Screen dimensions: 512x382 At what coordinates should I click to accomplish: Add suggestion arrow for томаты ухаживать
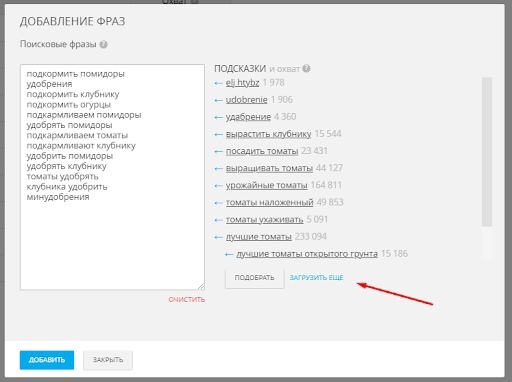click(219, 220)
